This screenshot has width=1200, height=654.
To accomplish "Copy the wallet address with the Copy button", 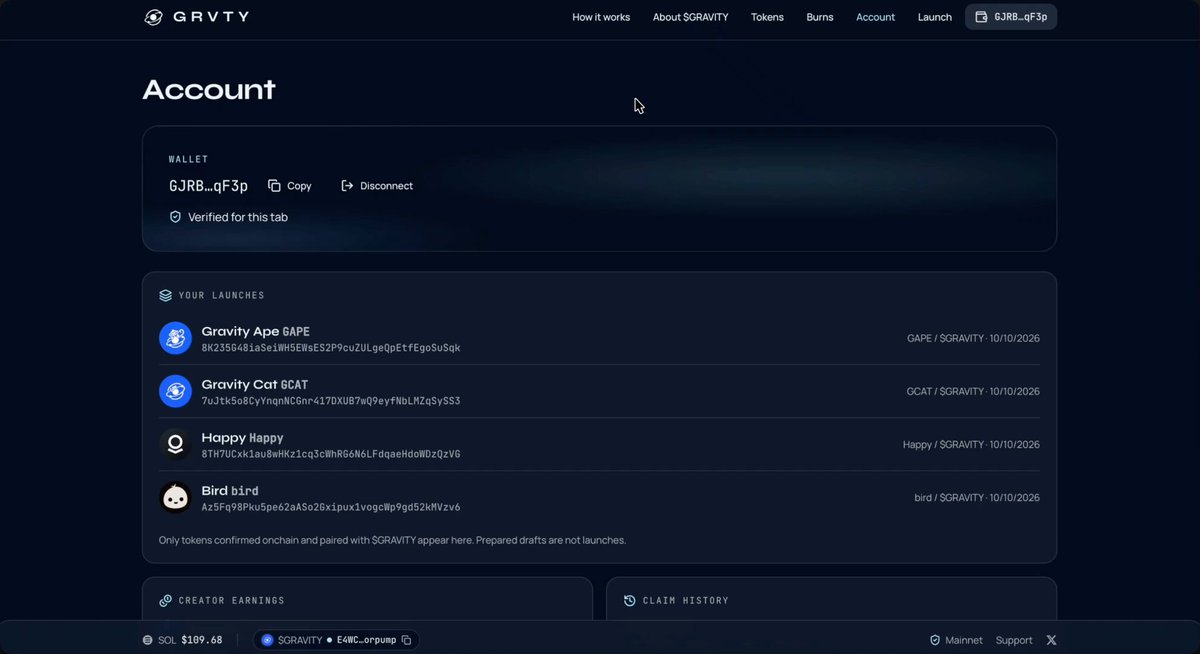I will click(x=290, y=186).
